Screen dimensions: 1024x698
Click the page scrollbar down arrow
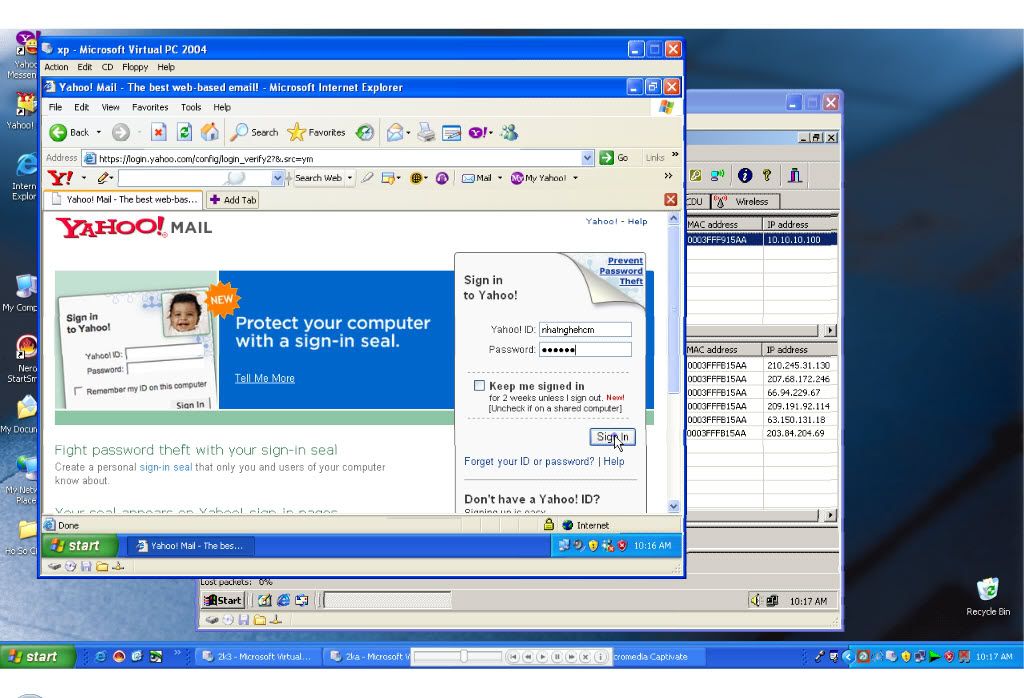pos(674,506)
